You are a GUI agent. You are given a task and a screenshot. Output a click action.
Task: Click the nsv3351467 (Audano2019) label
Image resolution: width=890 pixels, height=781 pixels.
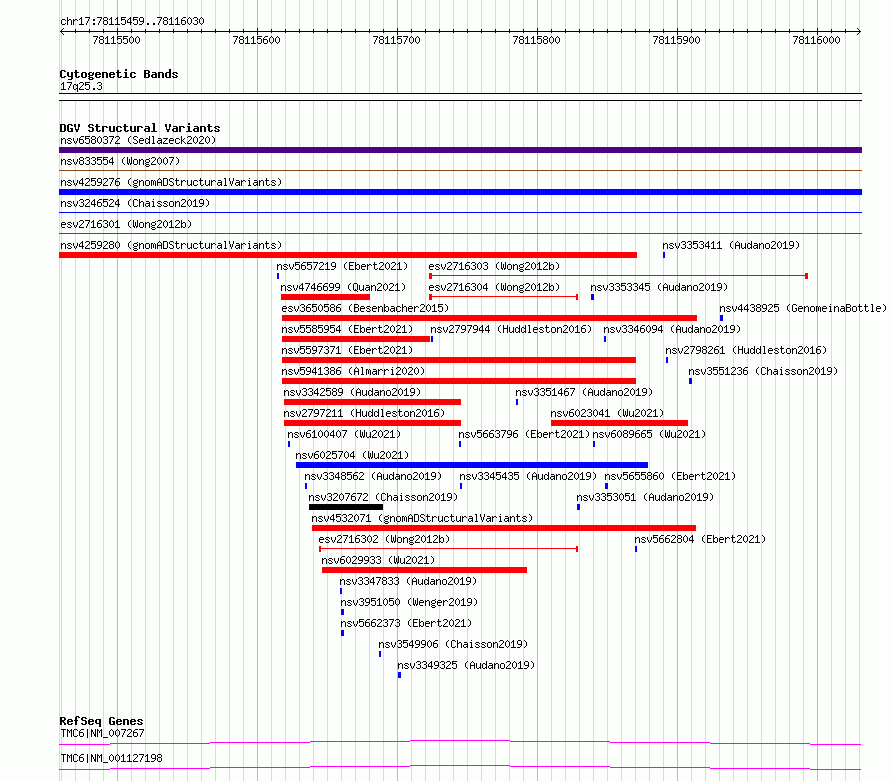click(x=584, y=392)
